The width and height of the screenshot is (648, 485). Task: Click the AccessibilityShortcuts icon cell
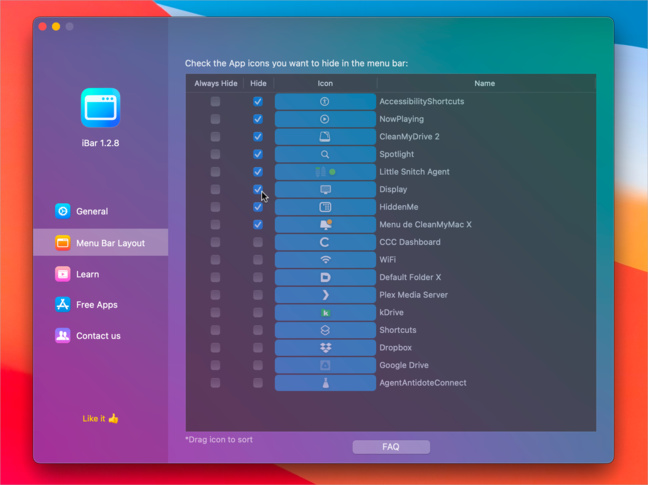325,102
